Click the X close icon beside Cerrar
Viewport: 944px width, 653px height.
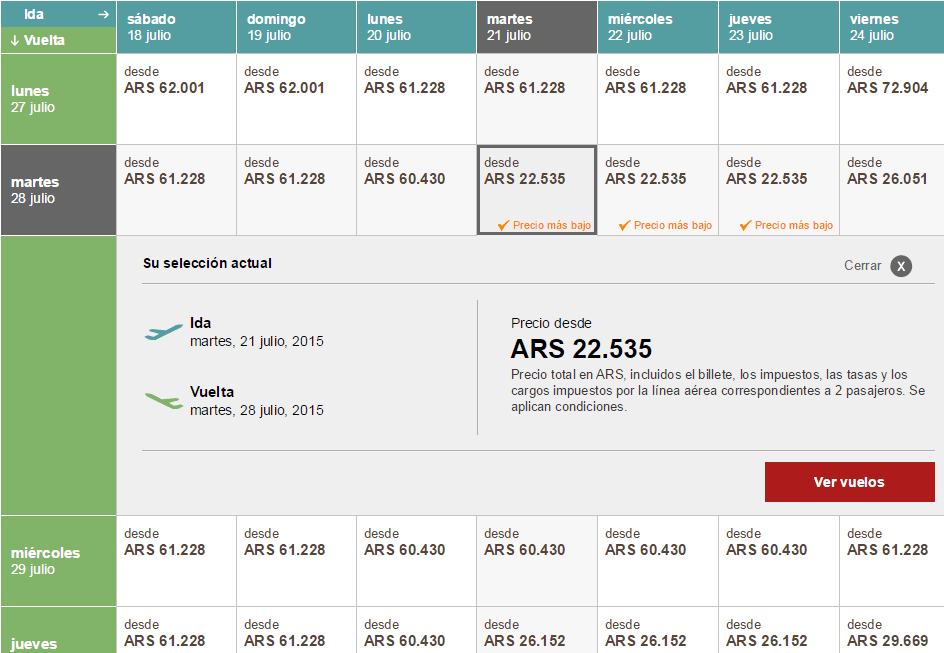point(901,266)
